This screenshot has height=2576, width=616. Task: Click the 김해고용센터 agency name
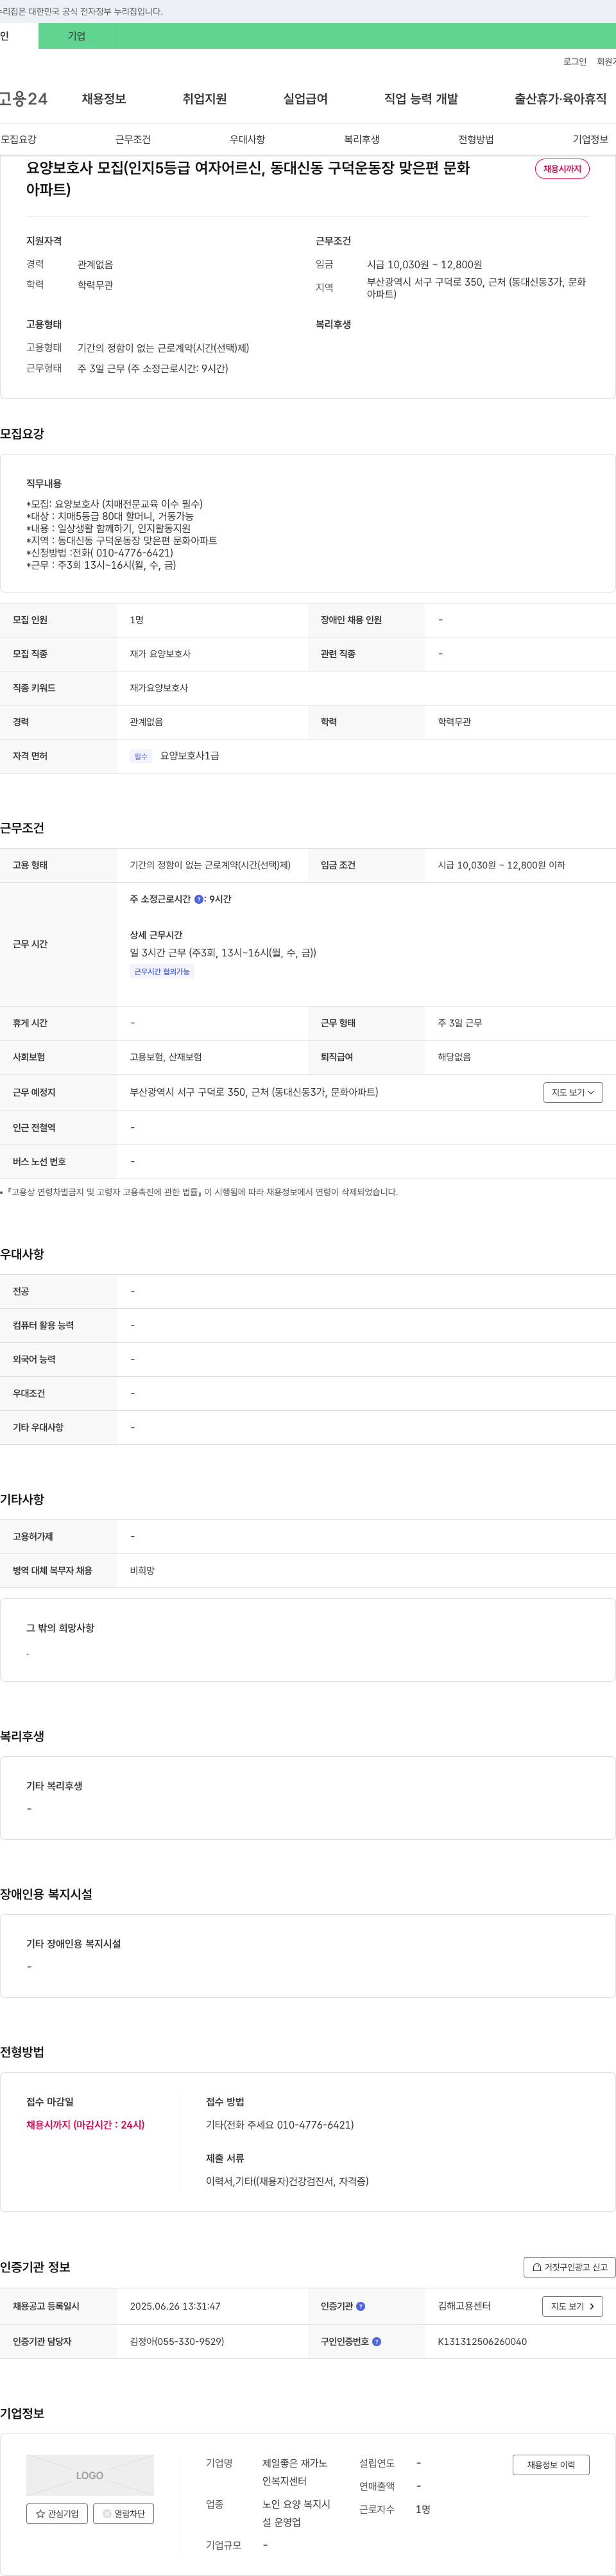click(x=464, y=2306)
